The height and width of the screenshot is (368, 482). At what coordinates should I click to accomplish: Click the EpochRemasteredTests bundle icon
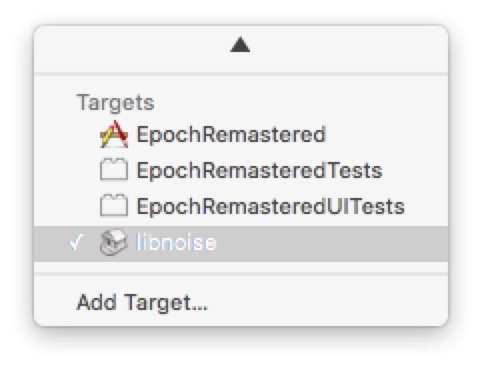pyautogui.click(x=114, y=170)
